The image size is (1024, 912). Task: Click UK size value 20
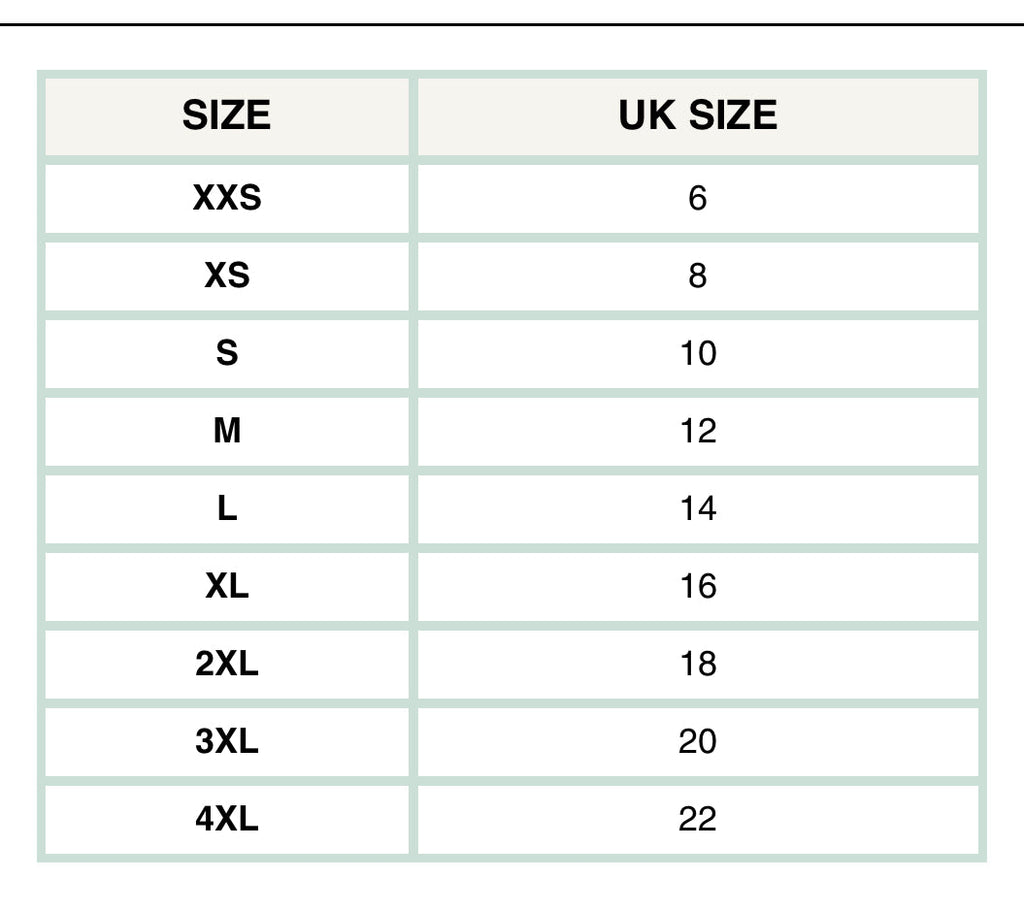tap(697, 742)
